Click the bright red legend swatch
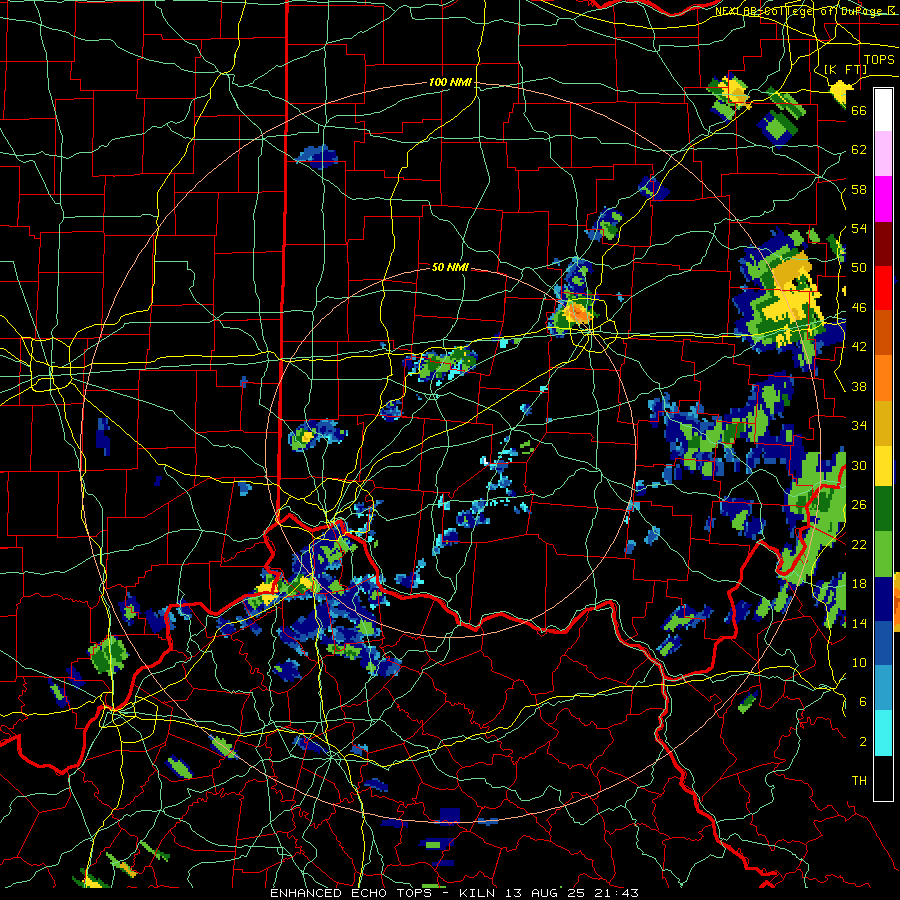The width and height of the screenshot is (900, 900). (x=883, y=287)
